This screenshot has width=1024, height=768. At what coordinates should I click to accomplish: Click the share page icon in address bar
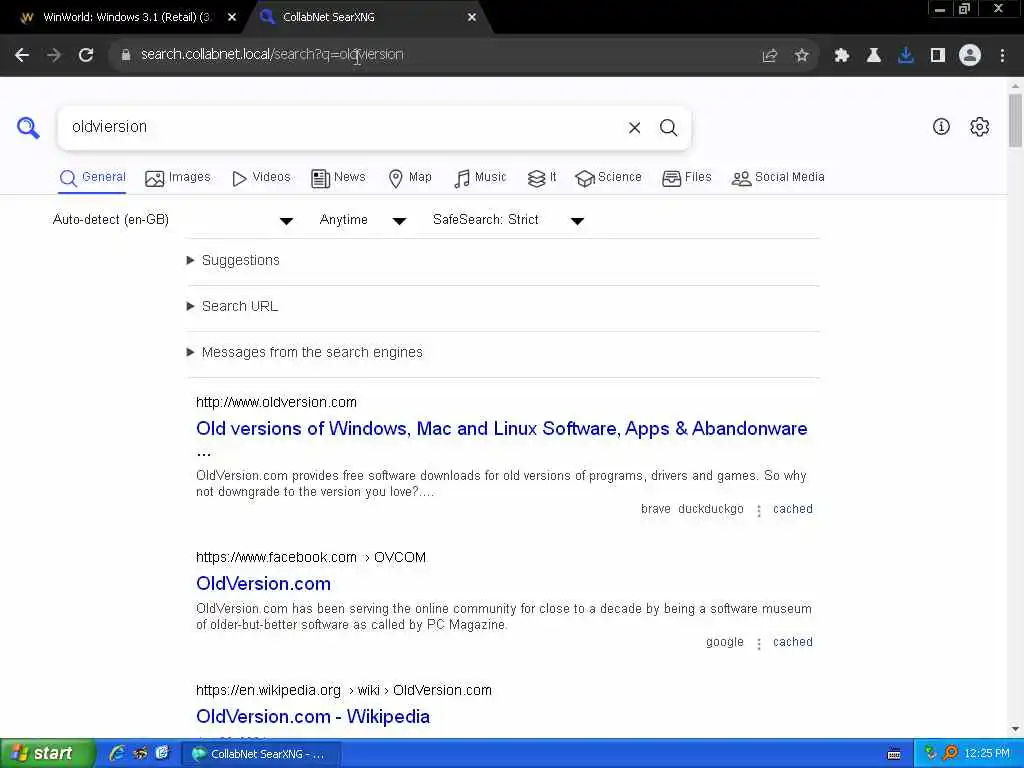(770, 56)
